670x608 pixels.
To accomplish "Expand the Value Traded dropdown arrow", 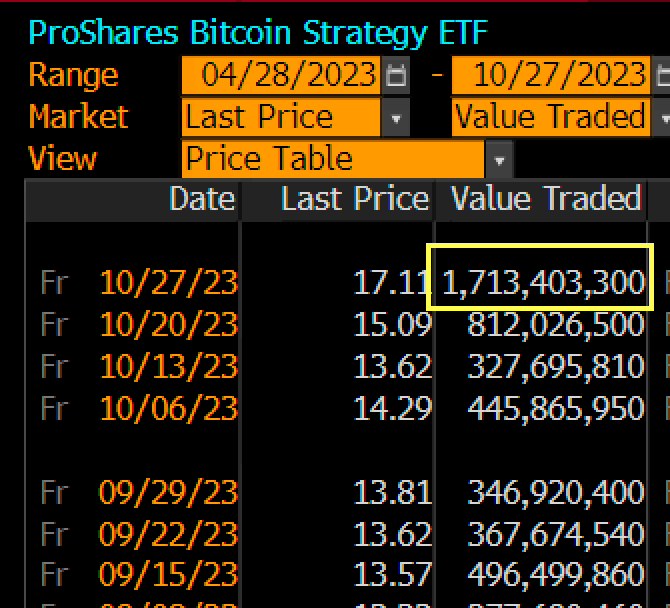I will [663, 117].
